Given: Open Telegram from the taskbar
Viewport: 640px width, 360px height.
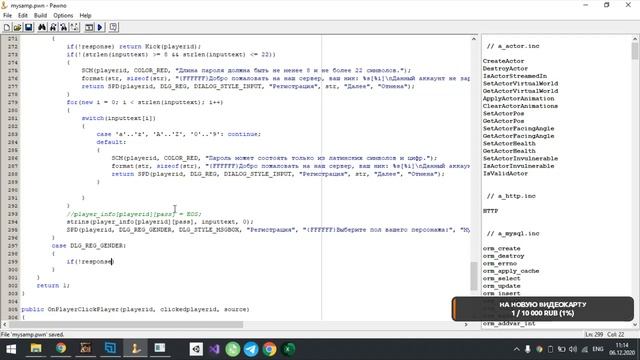Looking at the screenshot, I should [251, 349].
